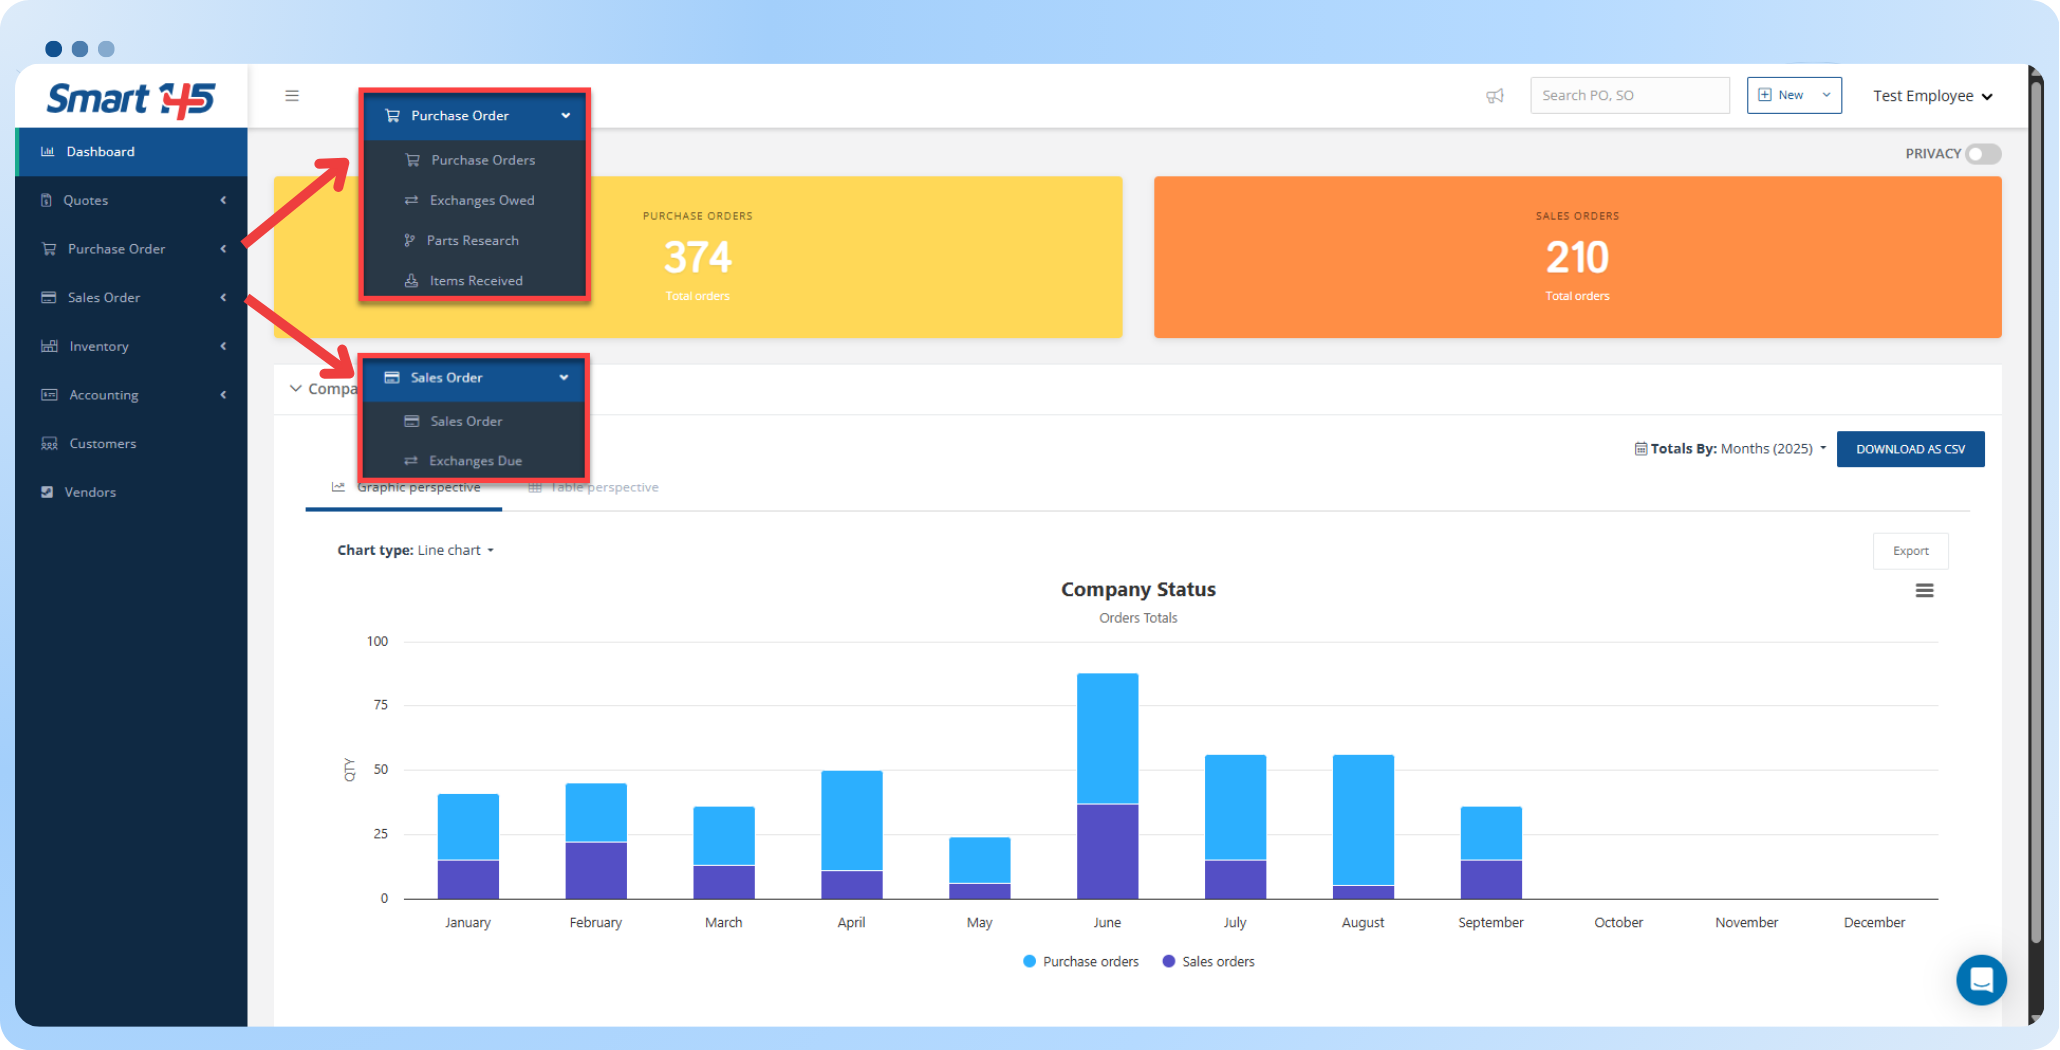The width and height of the screenshot is (2060, 1050).
Task: Click the megaphone announcements icon
Action: (1495, 96)
